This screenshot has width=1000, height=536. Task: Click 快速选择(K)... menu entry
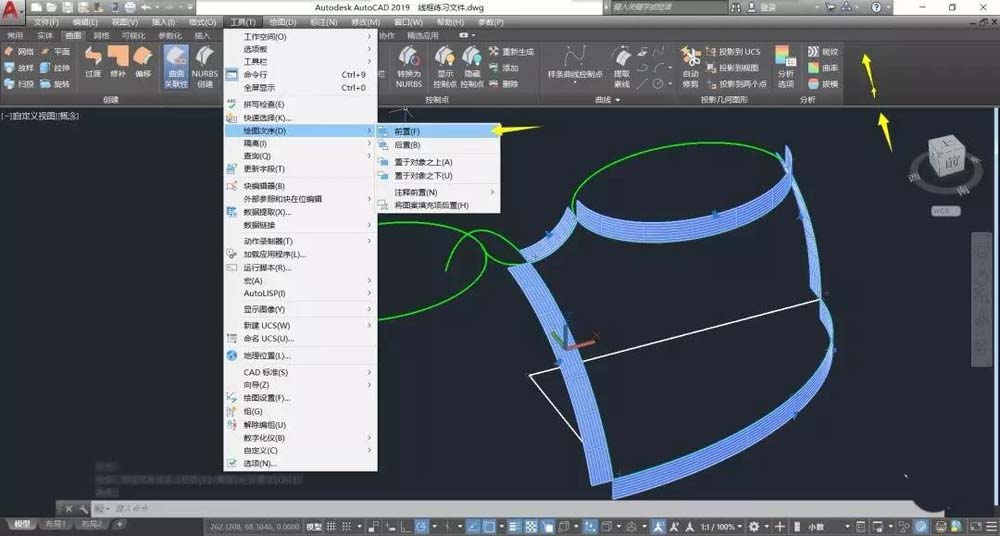click(300, 117)
